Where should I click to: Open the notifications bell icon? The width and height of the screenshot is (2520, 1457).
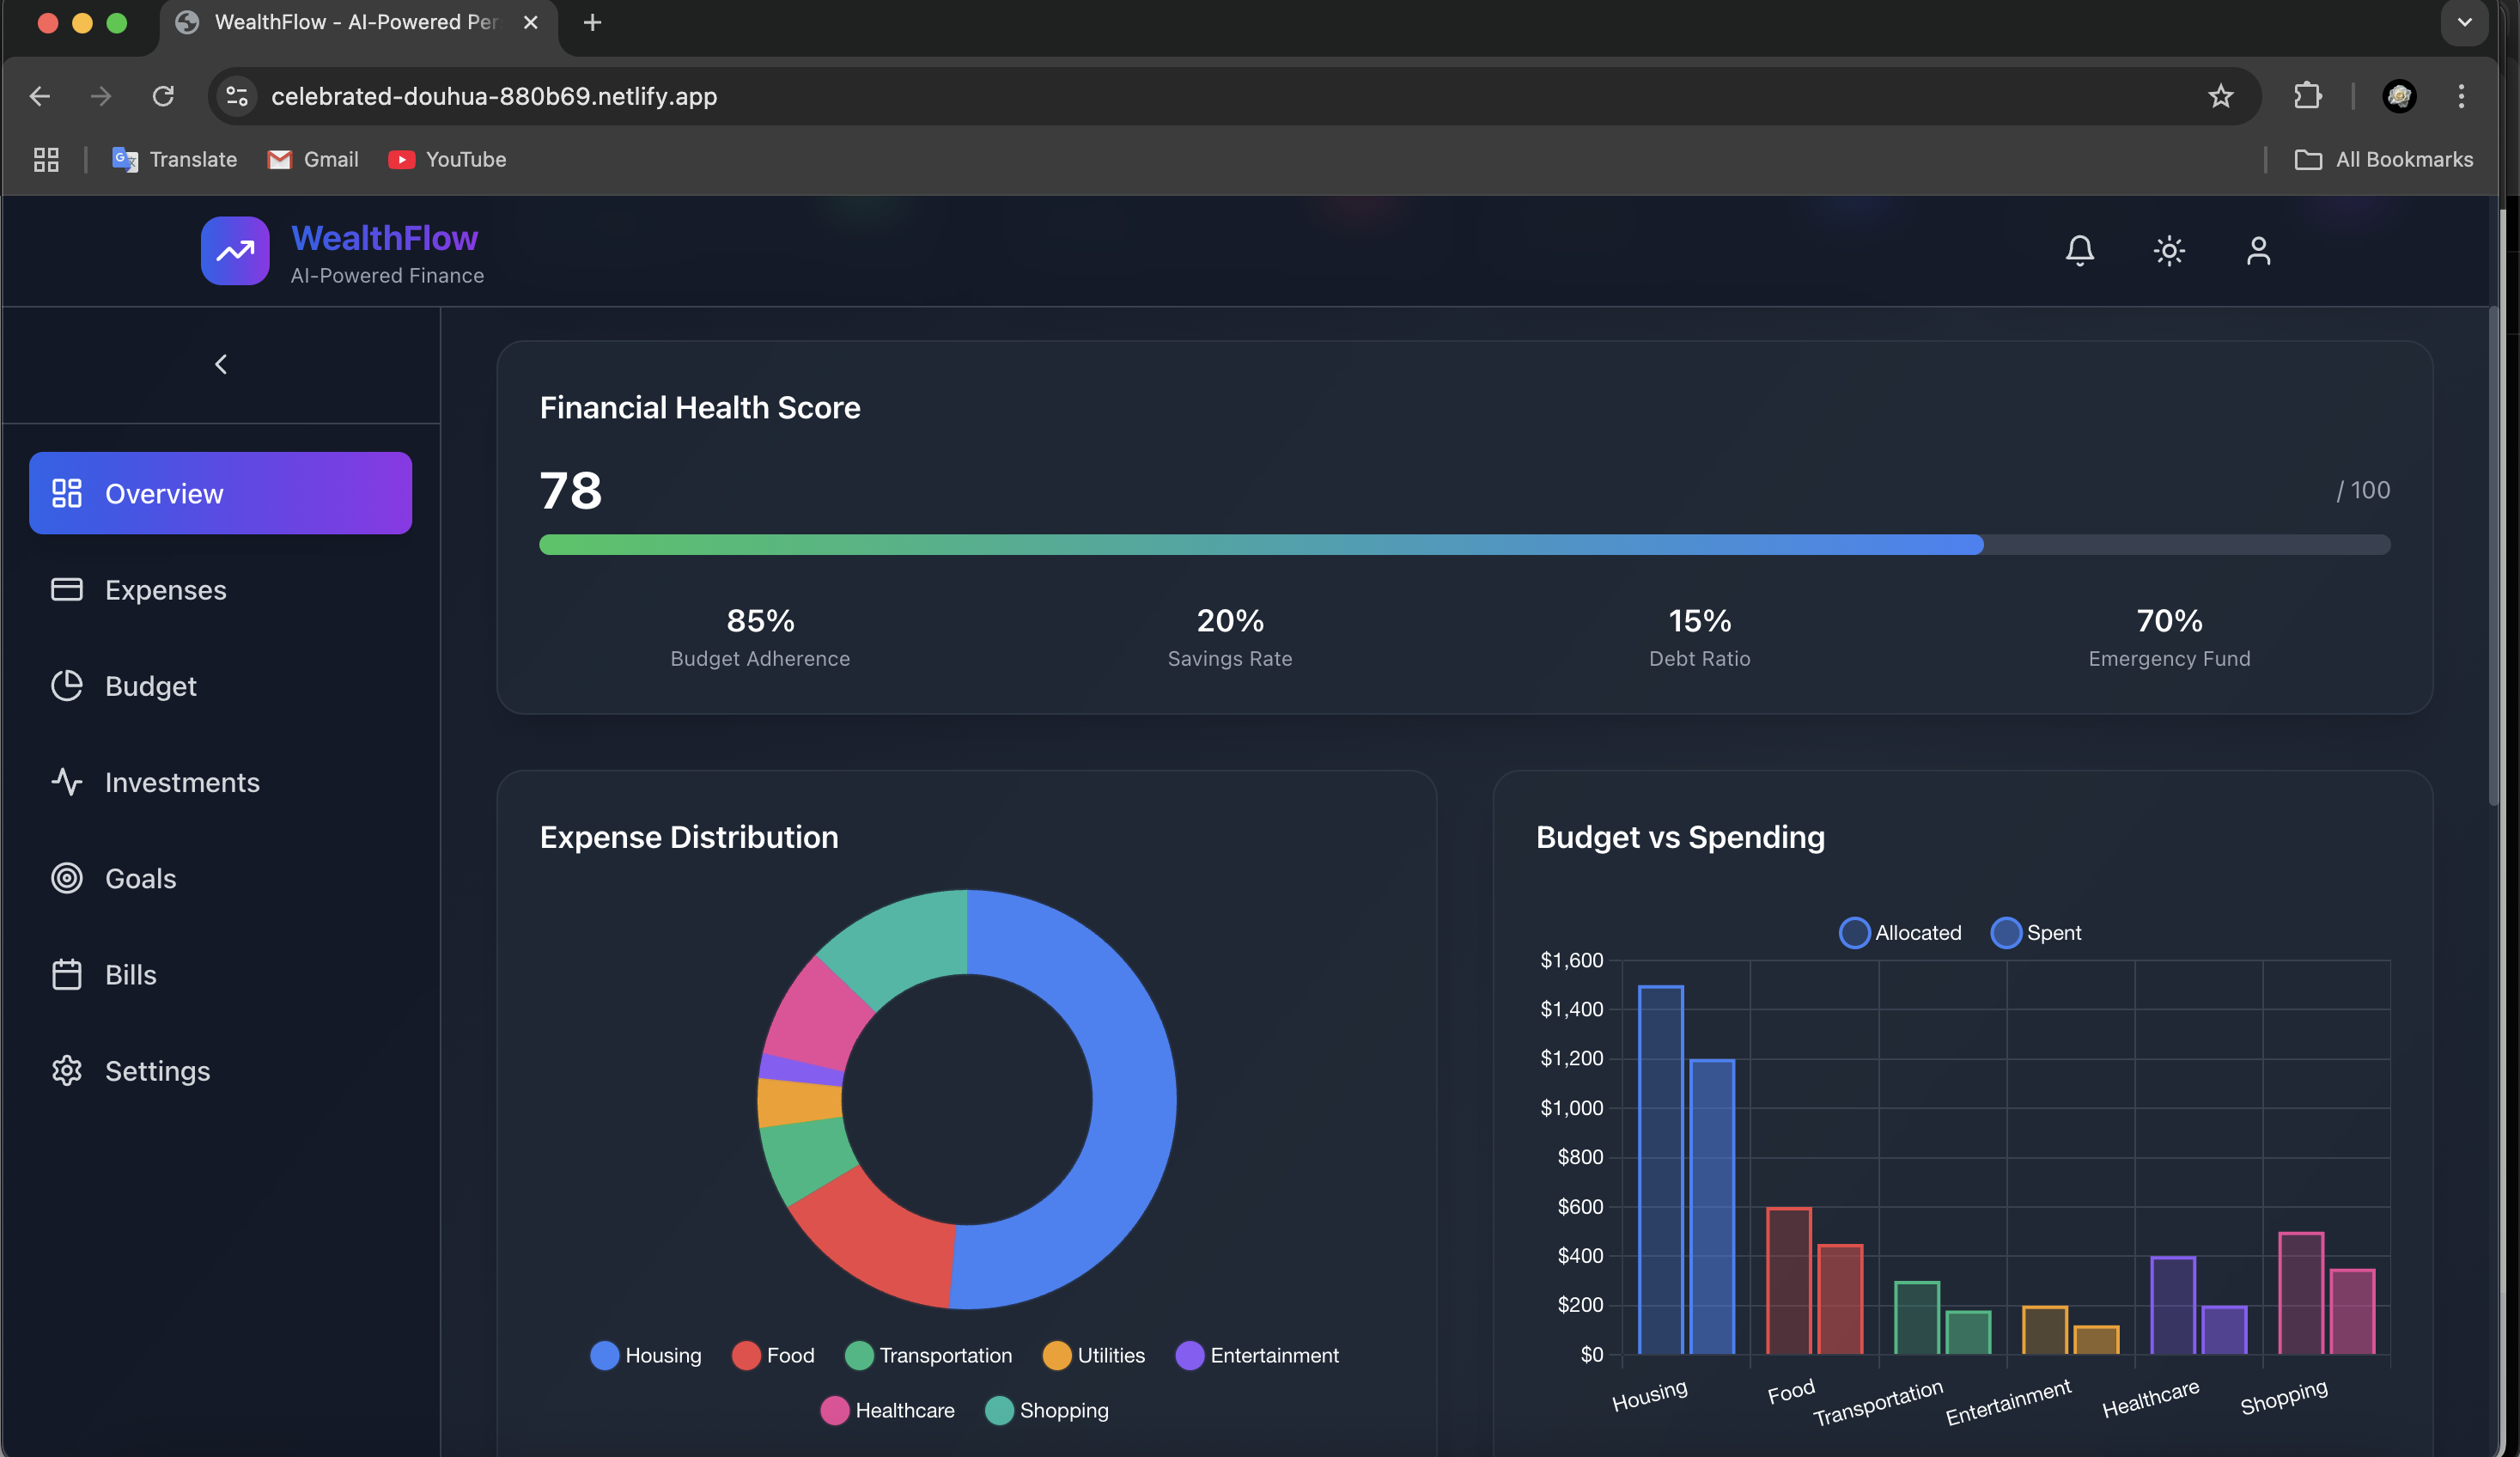click(x=2079, y=250)
